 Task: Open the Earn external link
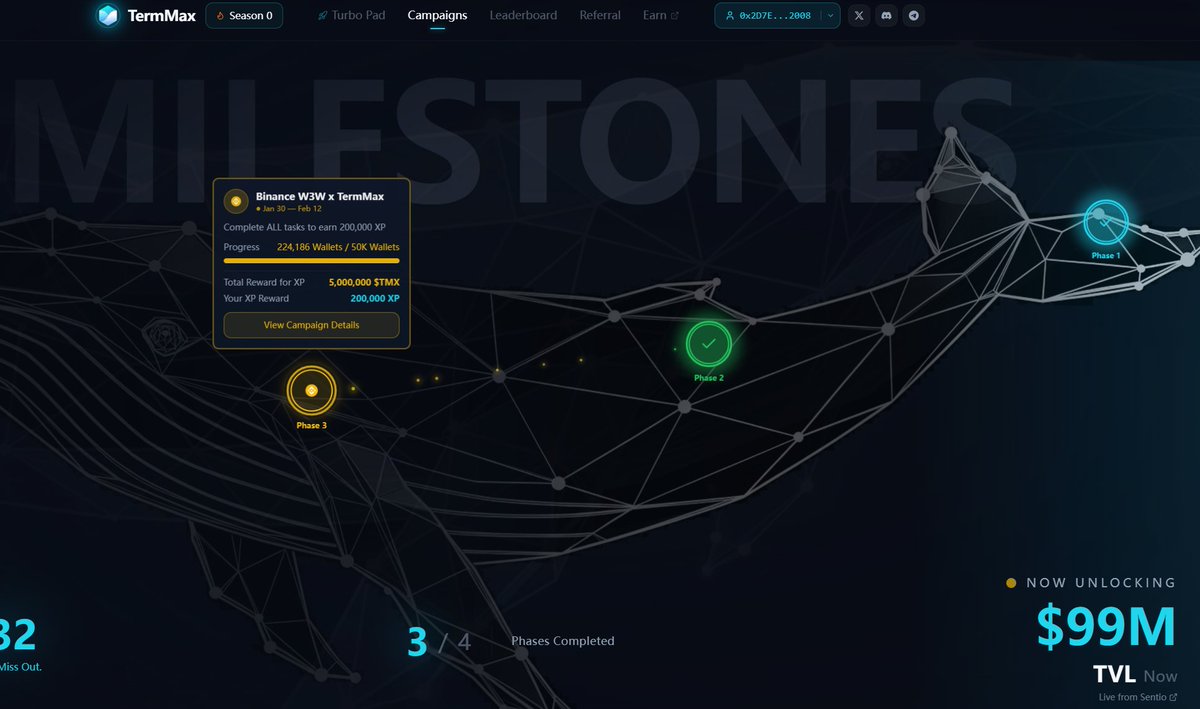(660, 15)
